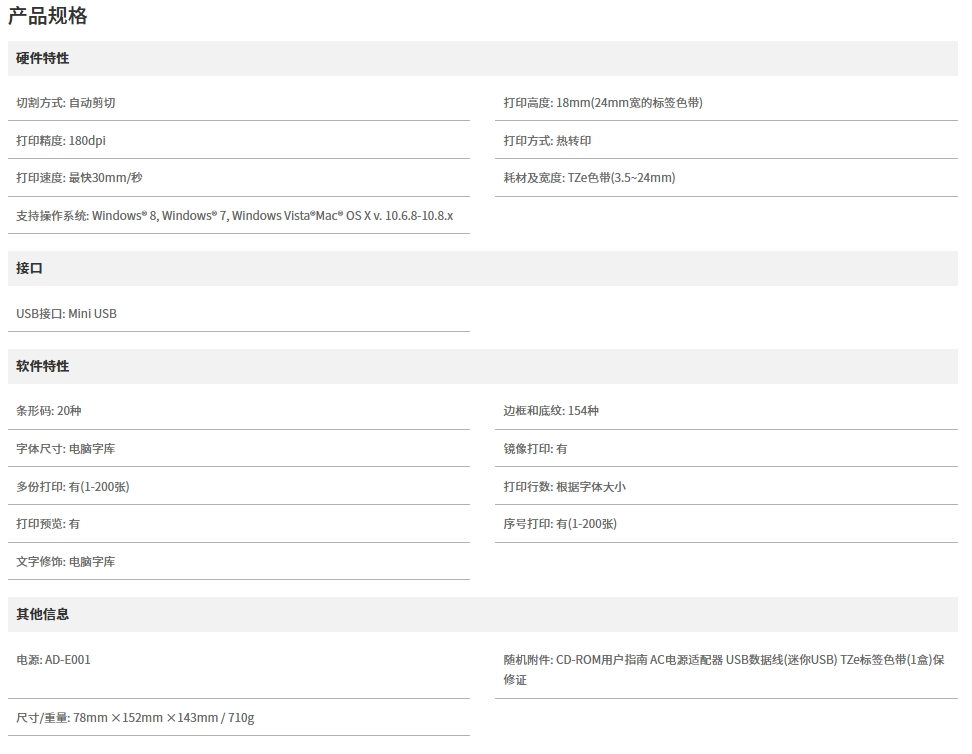This screenshot has width=972, height=754.
Task: Click the 边框和底纹 154种 entry
Action: [x=551, y=411]
